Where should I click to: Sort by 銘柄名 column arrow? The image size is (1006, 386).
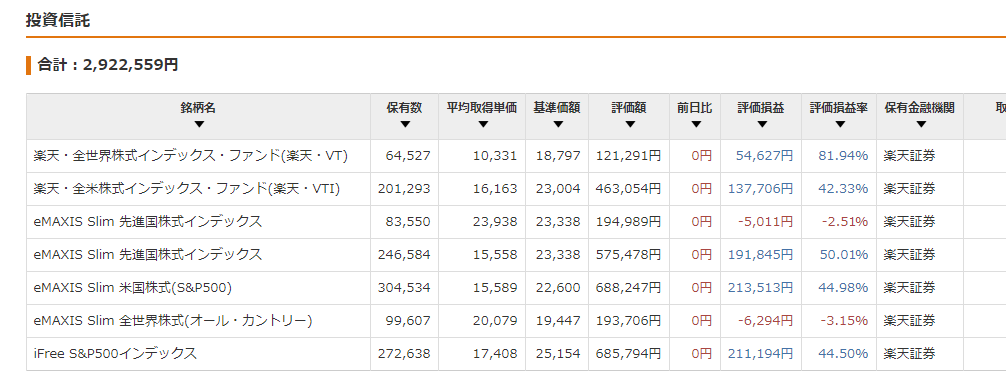199,124
